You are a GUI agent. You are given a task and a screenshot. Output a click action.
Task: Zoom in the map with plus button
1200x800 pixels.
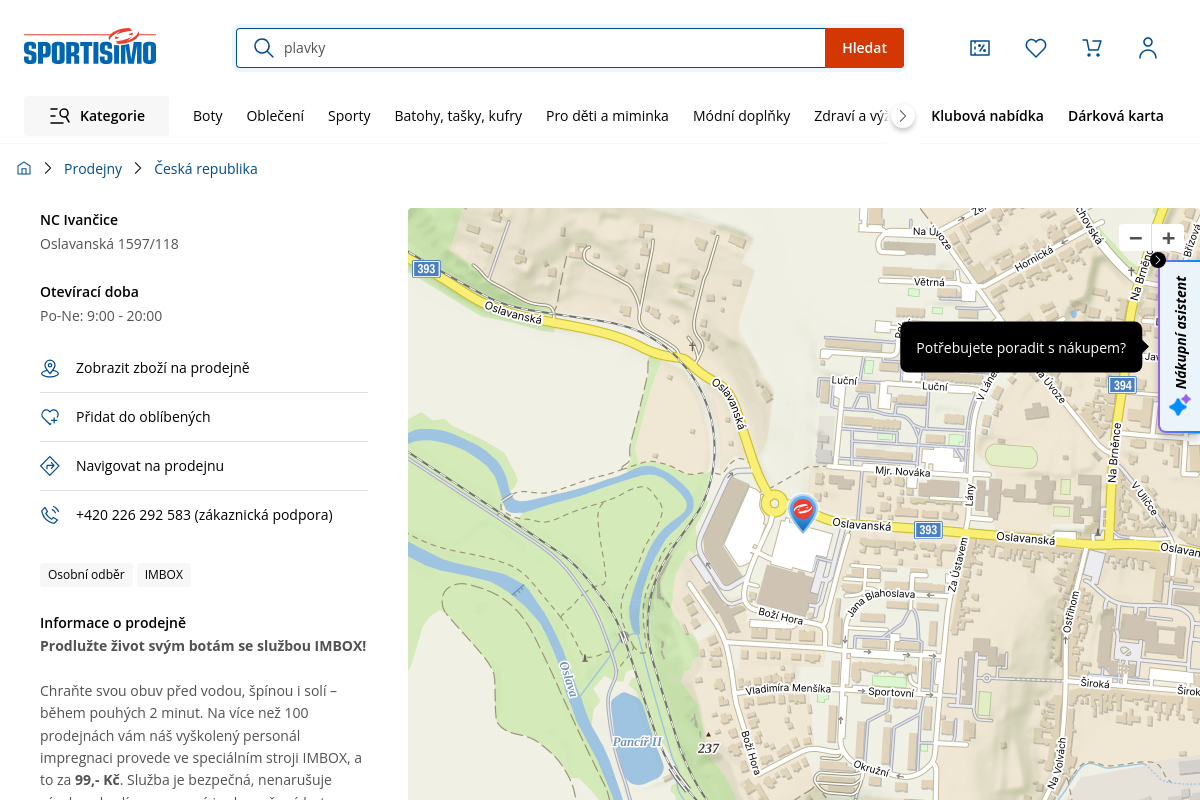(x=1168, y=238)
